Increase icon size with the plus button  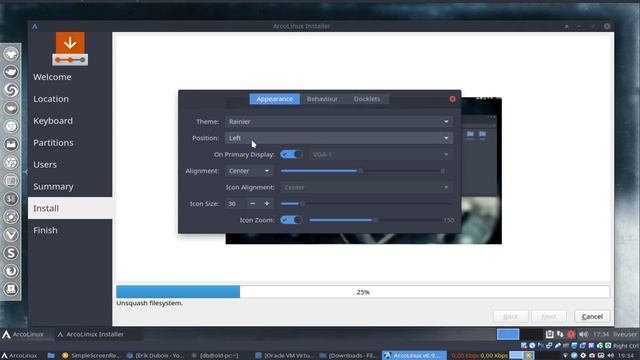click(267, 203)
